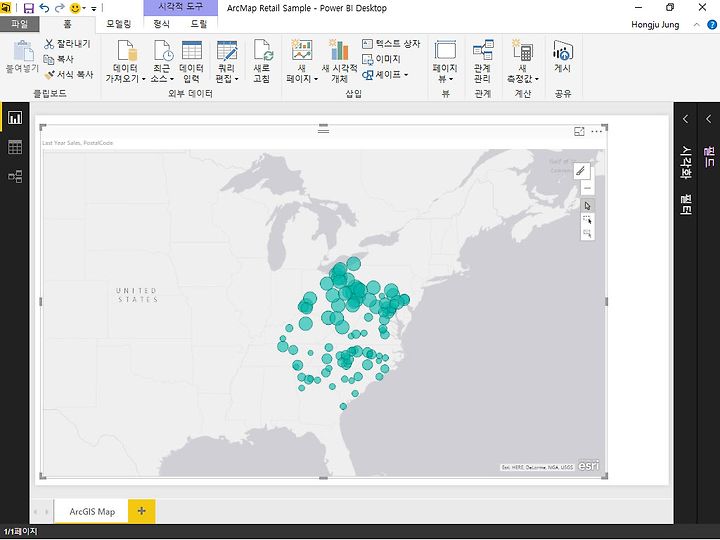Image resolution: width=720 pixels, height=540 pixels.
Task: Click the 1/1페이지 status bar text
Action: pyautogui.click(x=20, y=531)
